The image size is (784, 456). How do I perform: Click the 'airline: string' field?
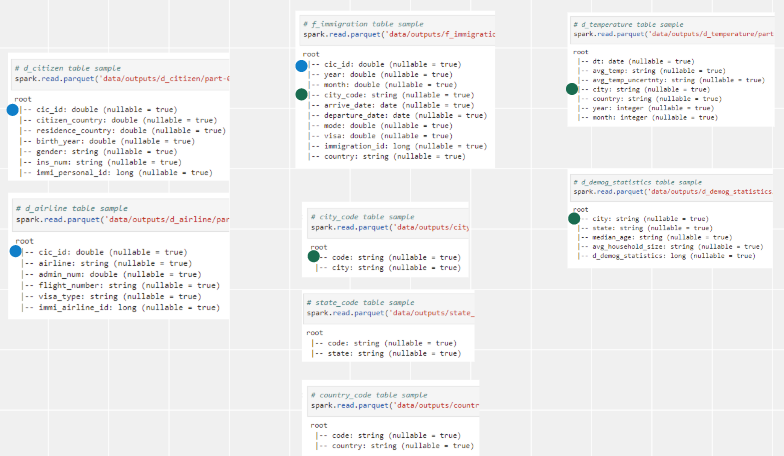point(107,263)
